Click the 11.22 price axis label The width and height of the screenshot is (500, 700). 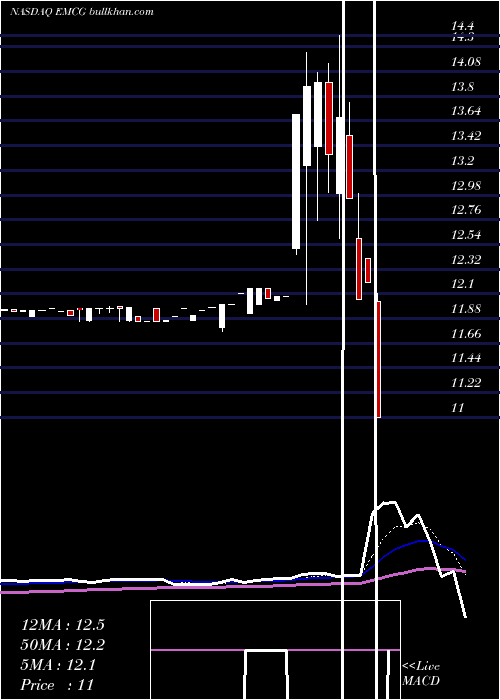466,383
